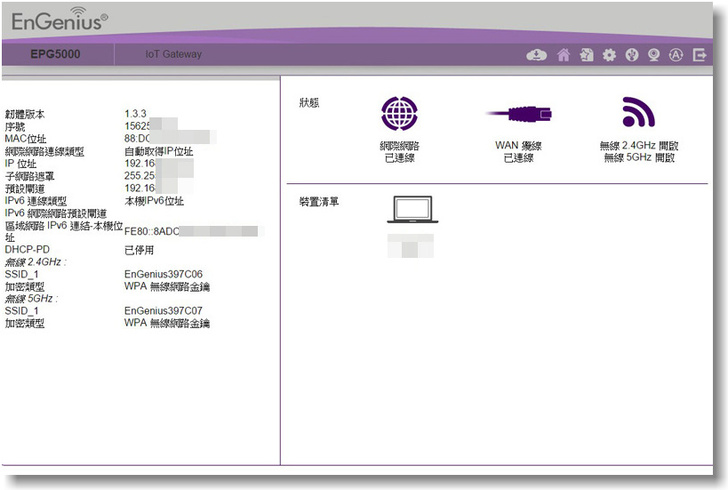Go to the Home page icon

564,55
